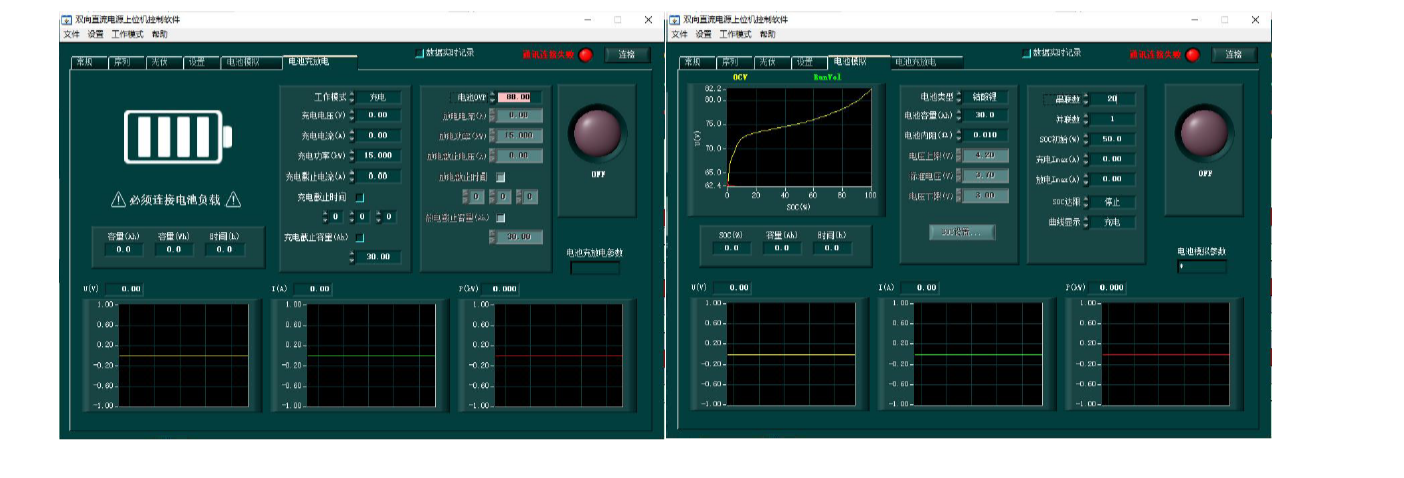Open the SOC达限 selector showing 停止
Image resolution: width=1404 pixels, height=478 pixels.
1111,202
